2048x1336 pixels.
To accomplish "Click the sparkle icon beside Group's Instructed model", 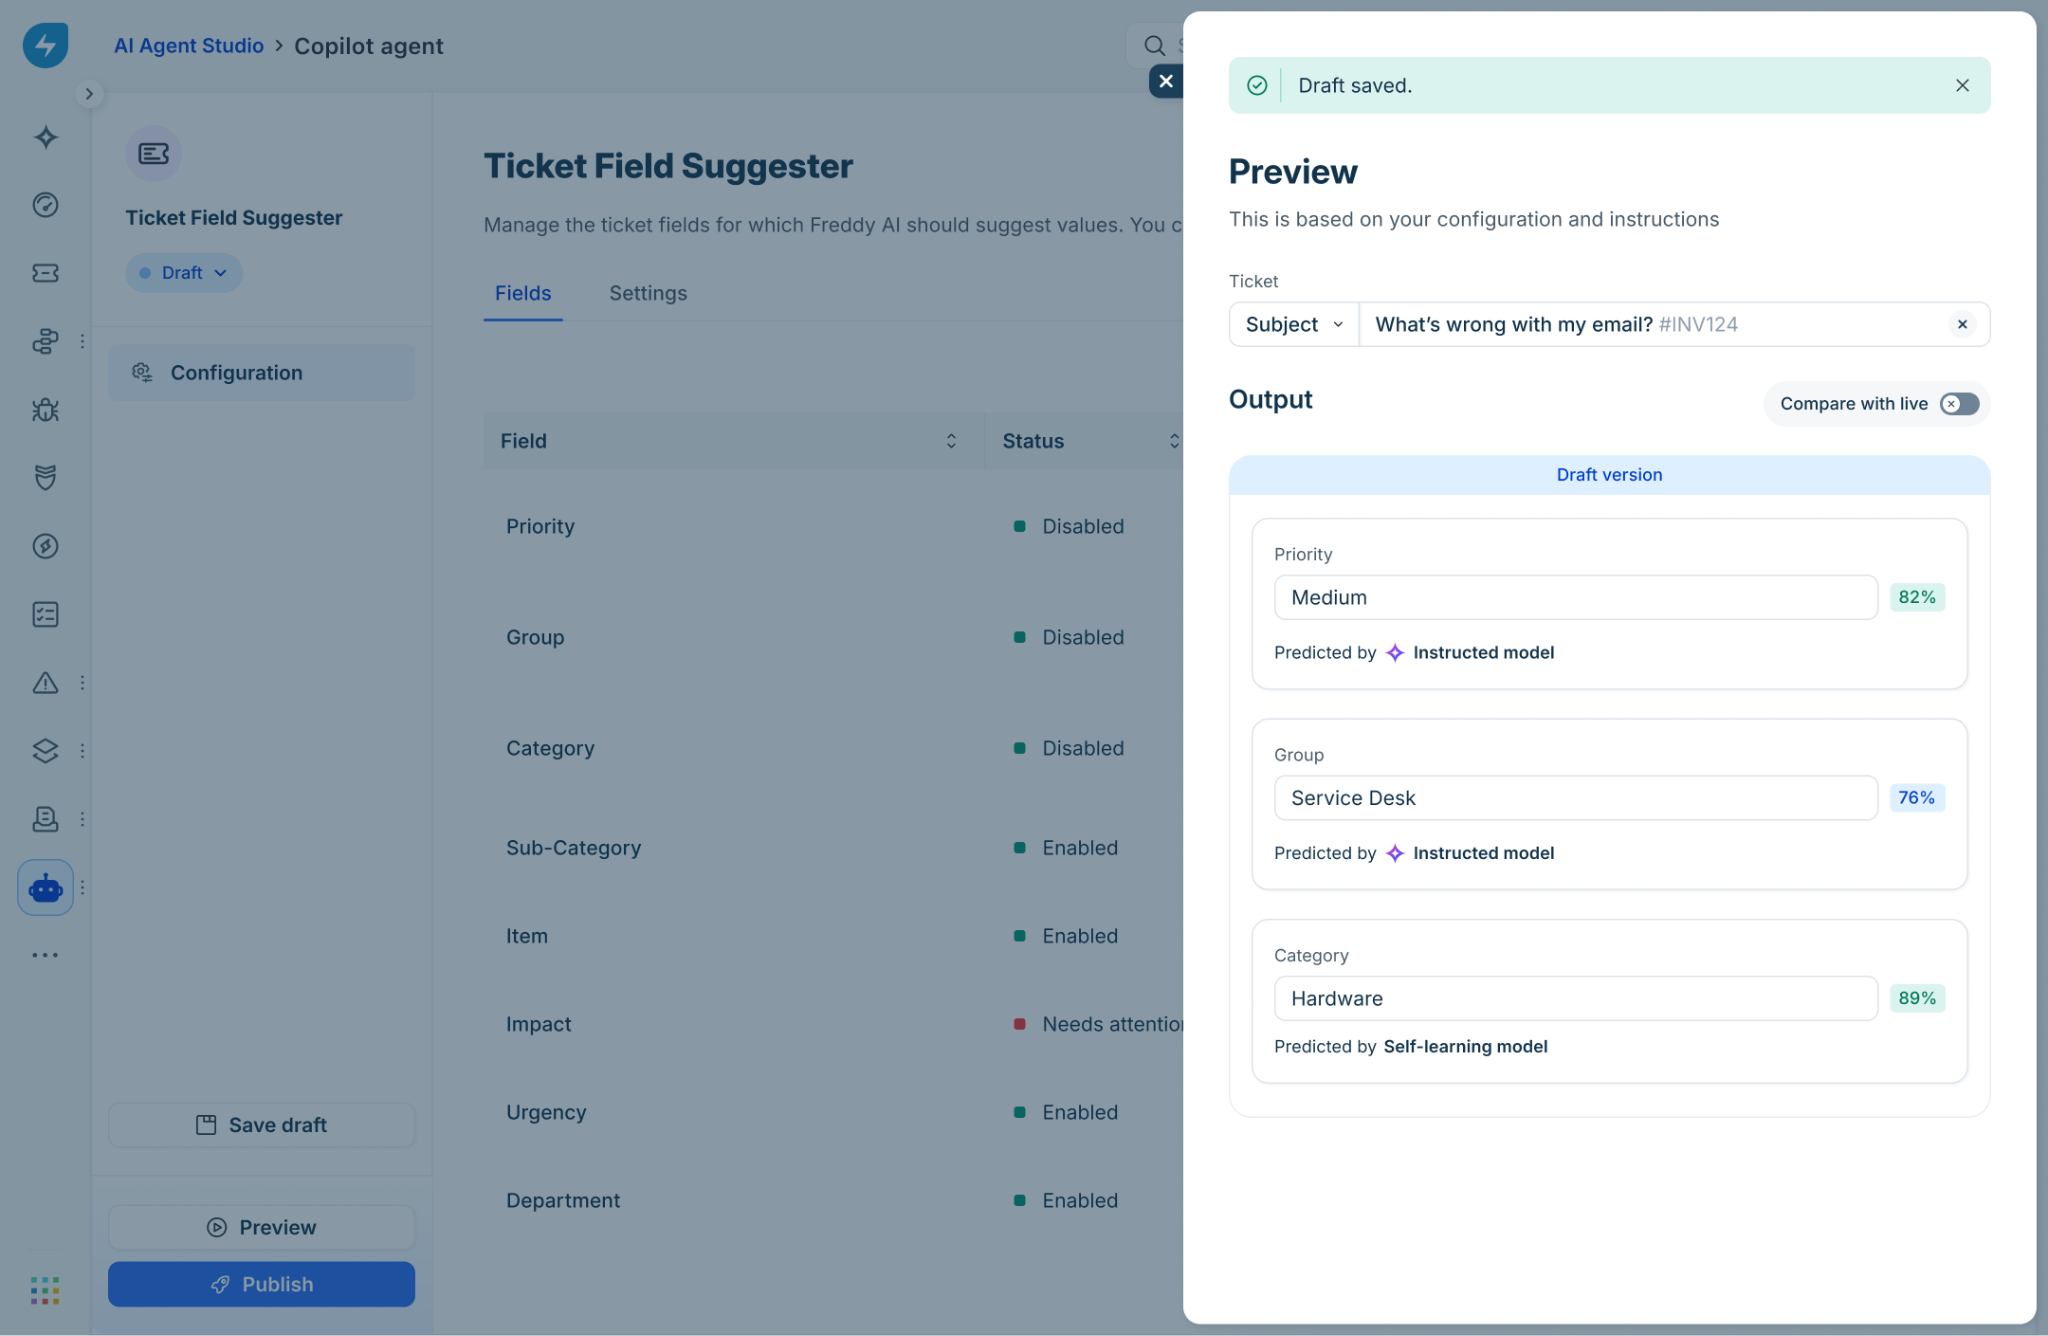I will tap(1395, 853).
